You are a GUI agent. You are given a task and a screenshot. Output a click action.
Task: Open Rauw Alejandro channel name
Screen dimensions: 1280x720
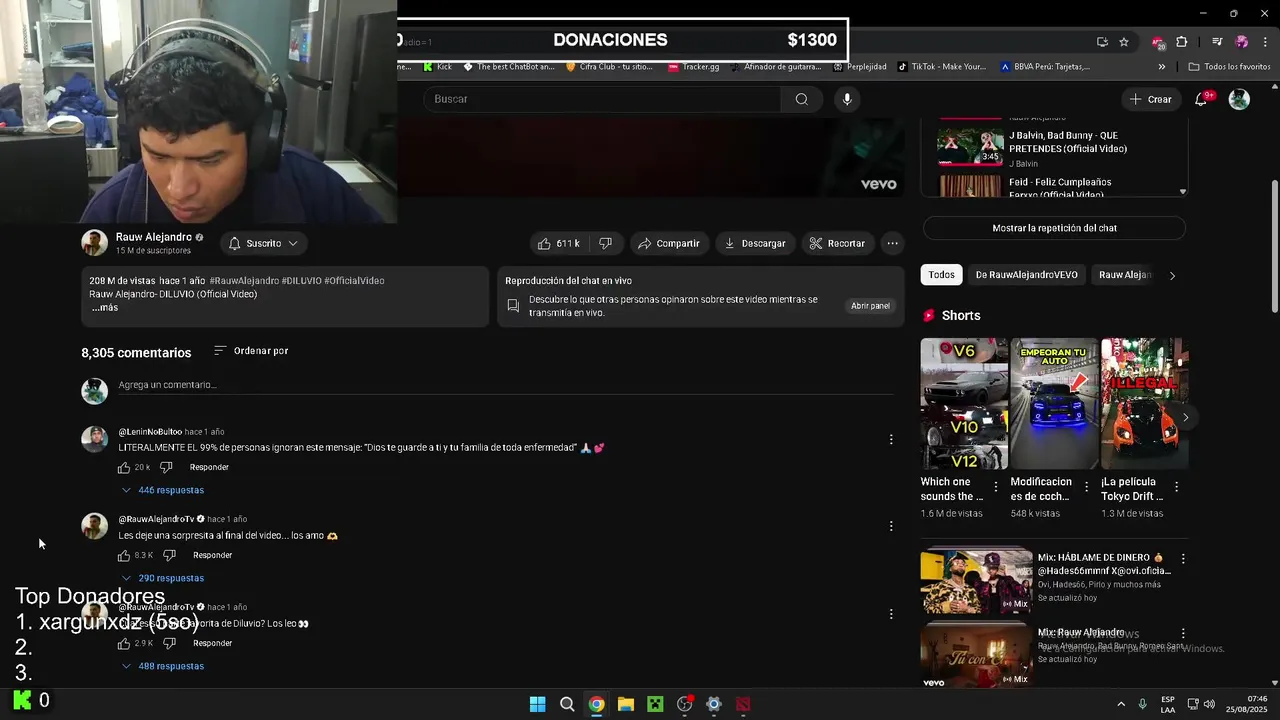(x=153, y=237)
